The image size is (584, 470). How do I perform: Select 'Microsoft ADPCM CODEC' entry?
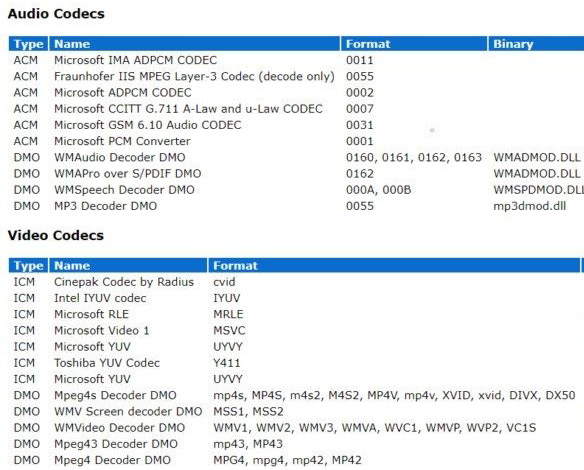tap(123, 92)
